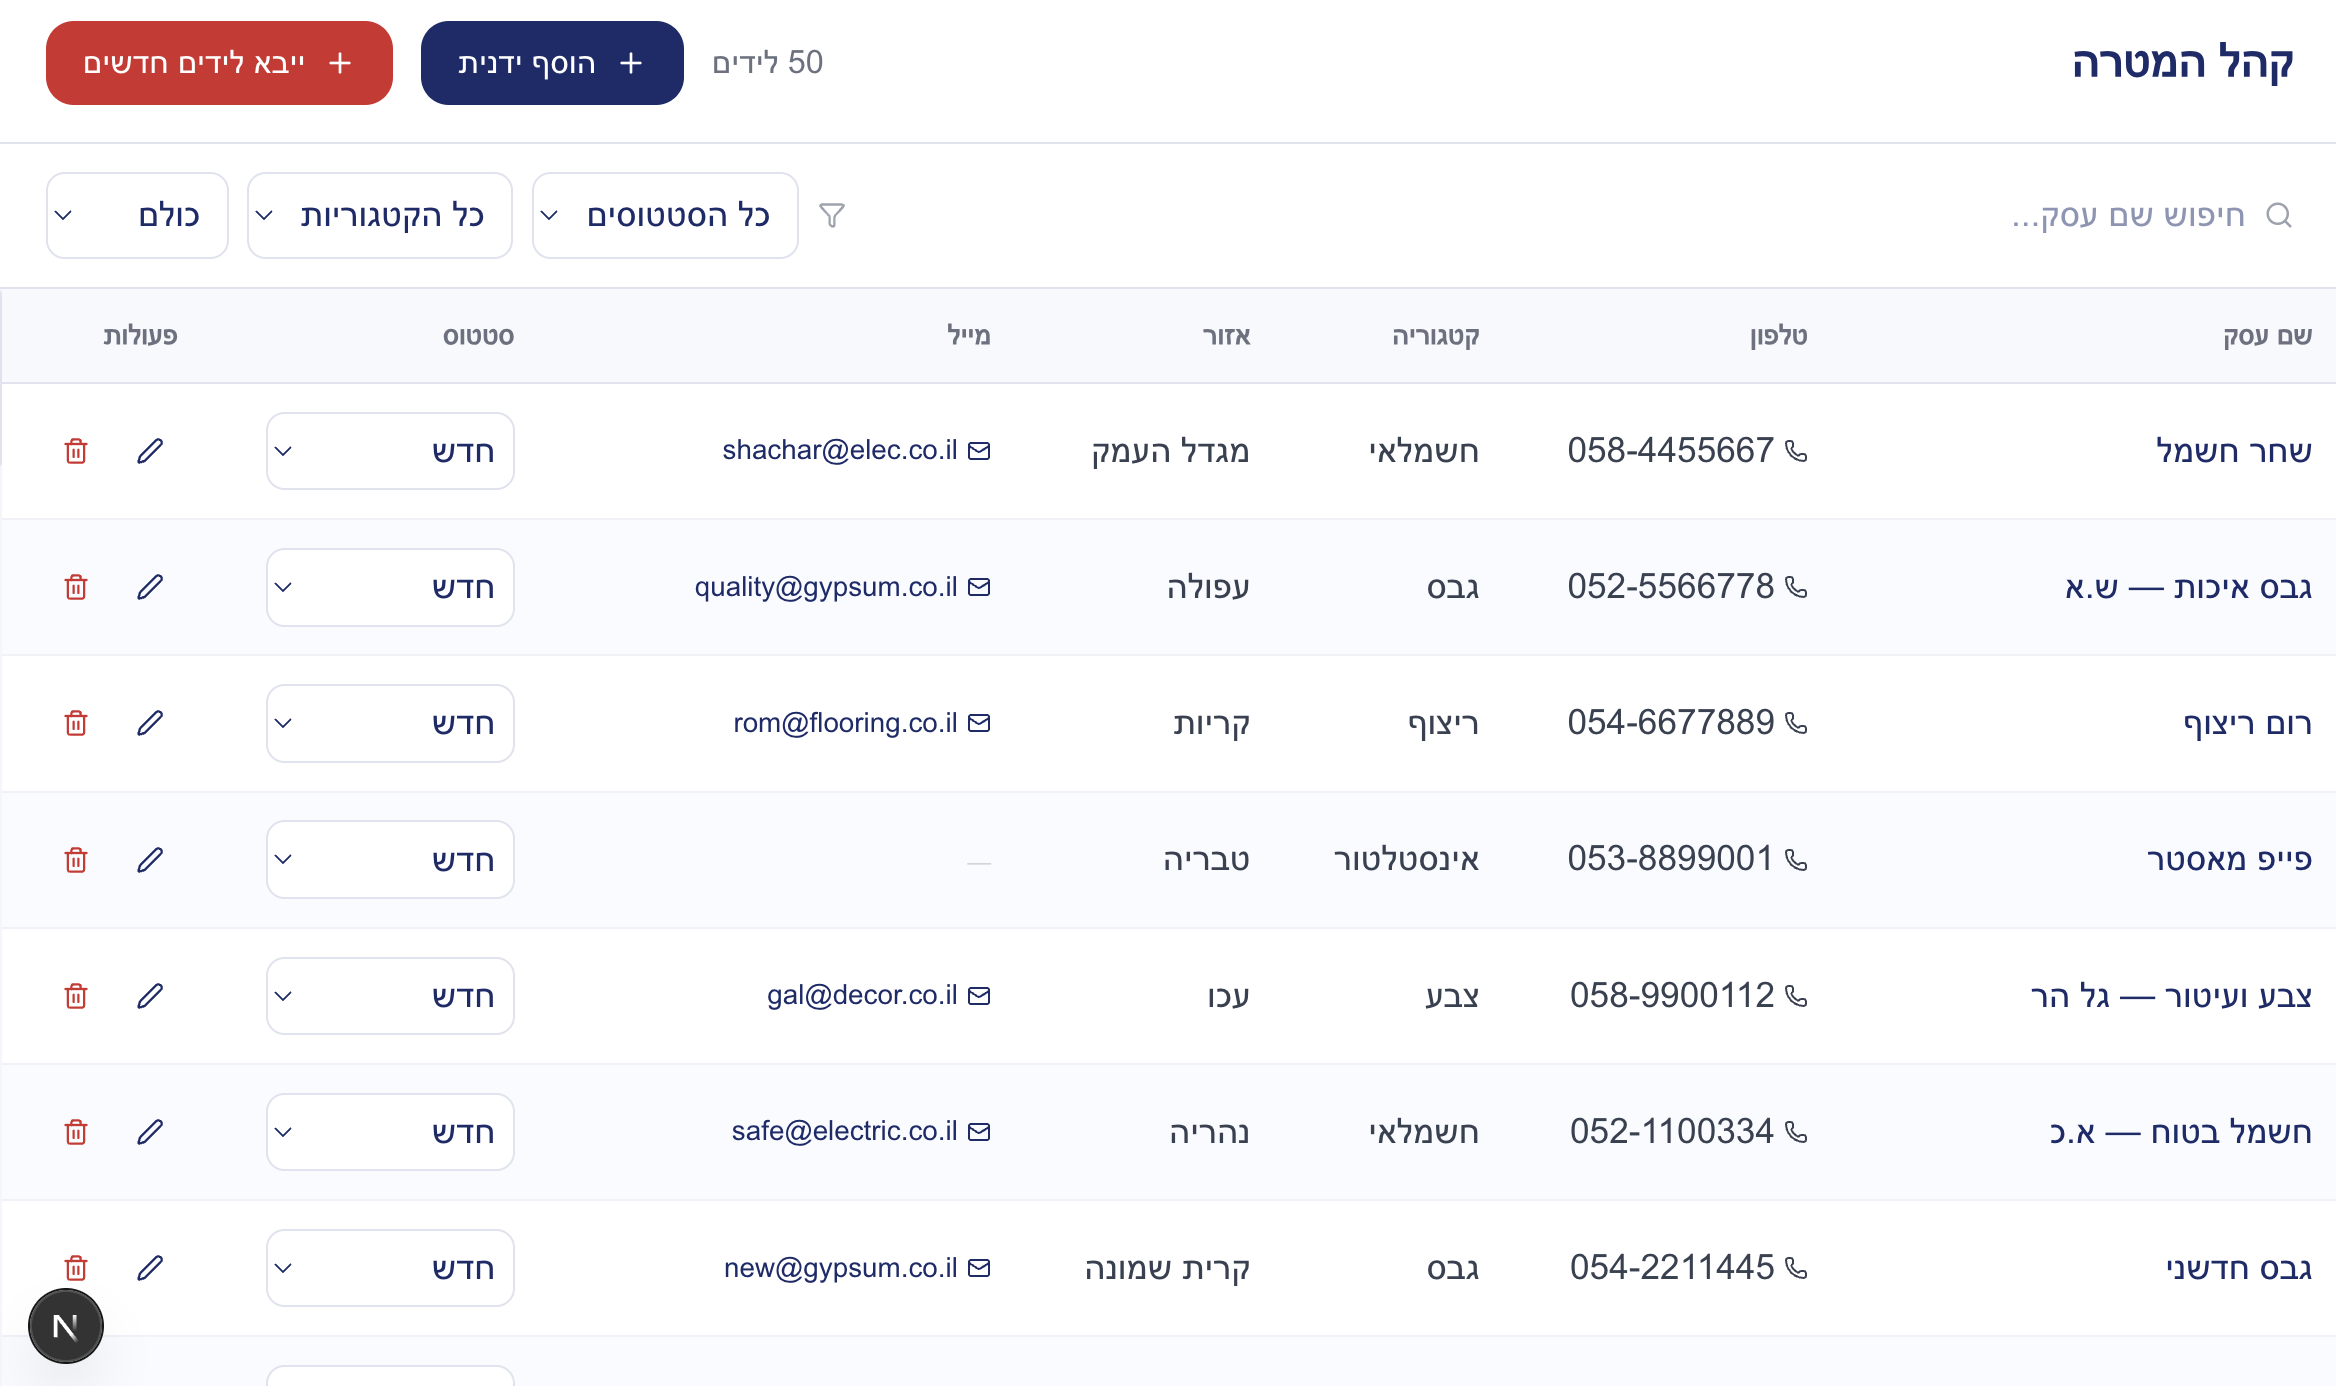
Task: Click area cell מגדל העמק
Action: click(1170, 451)
